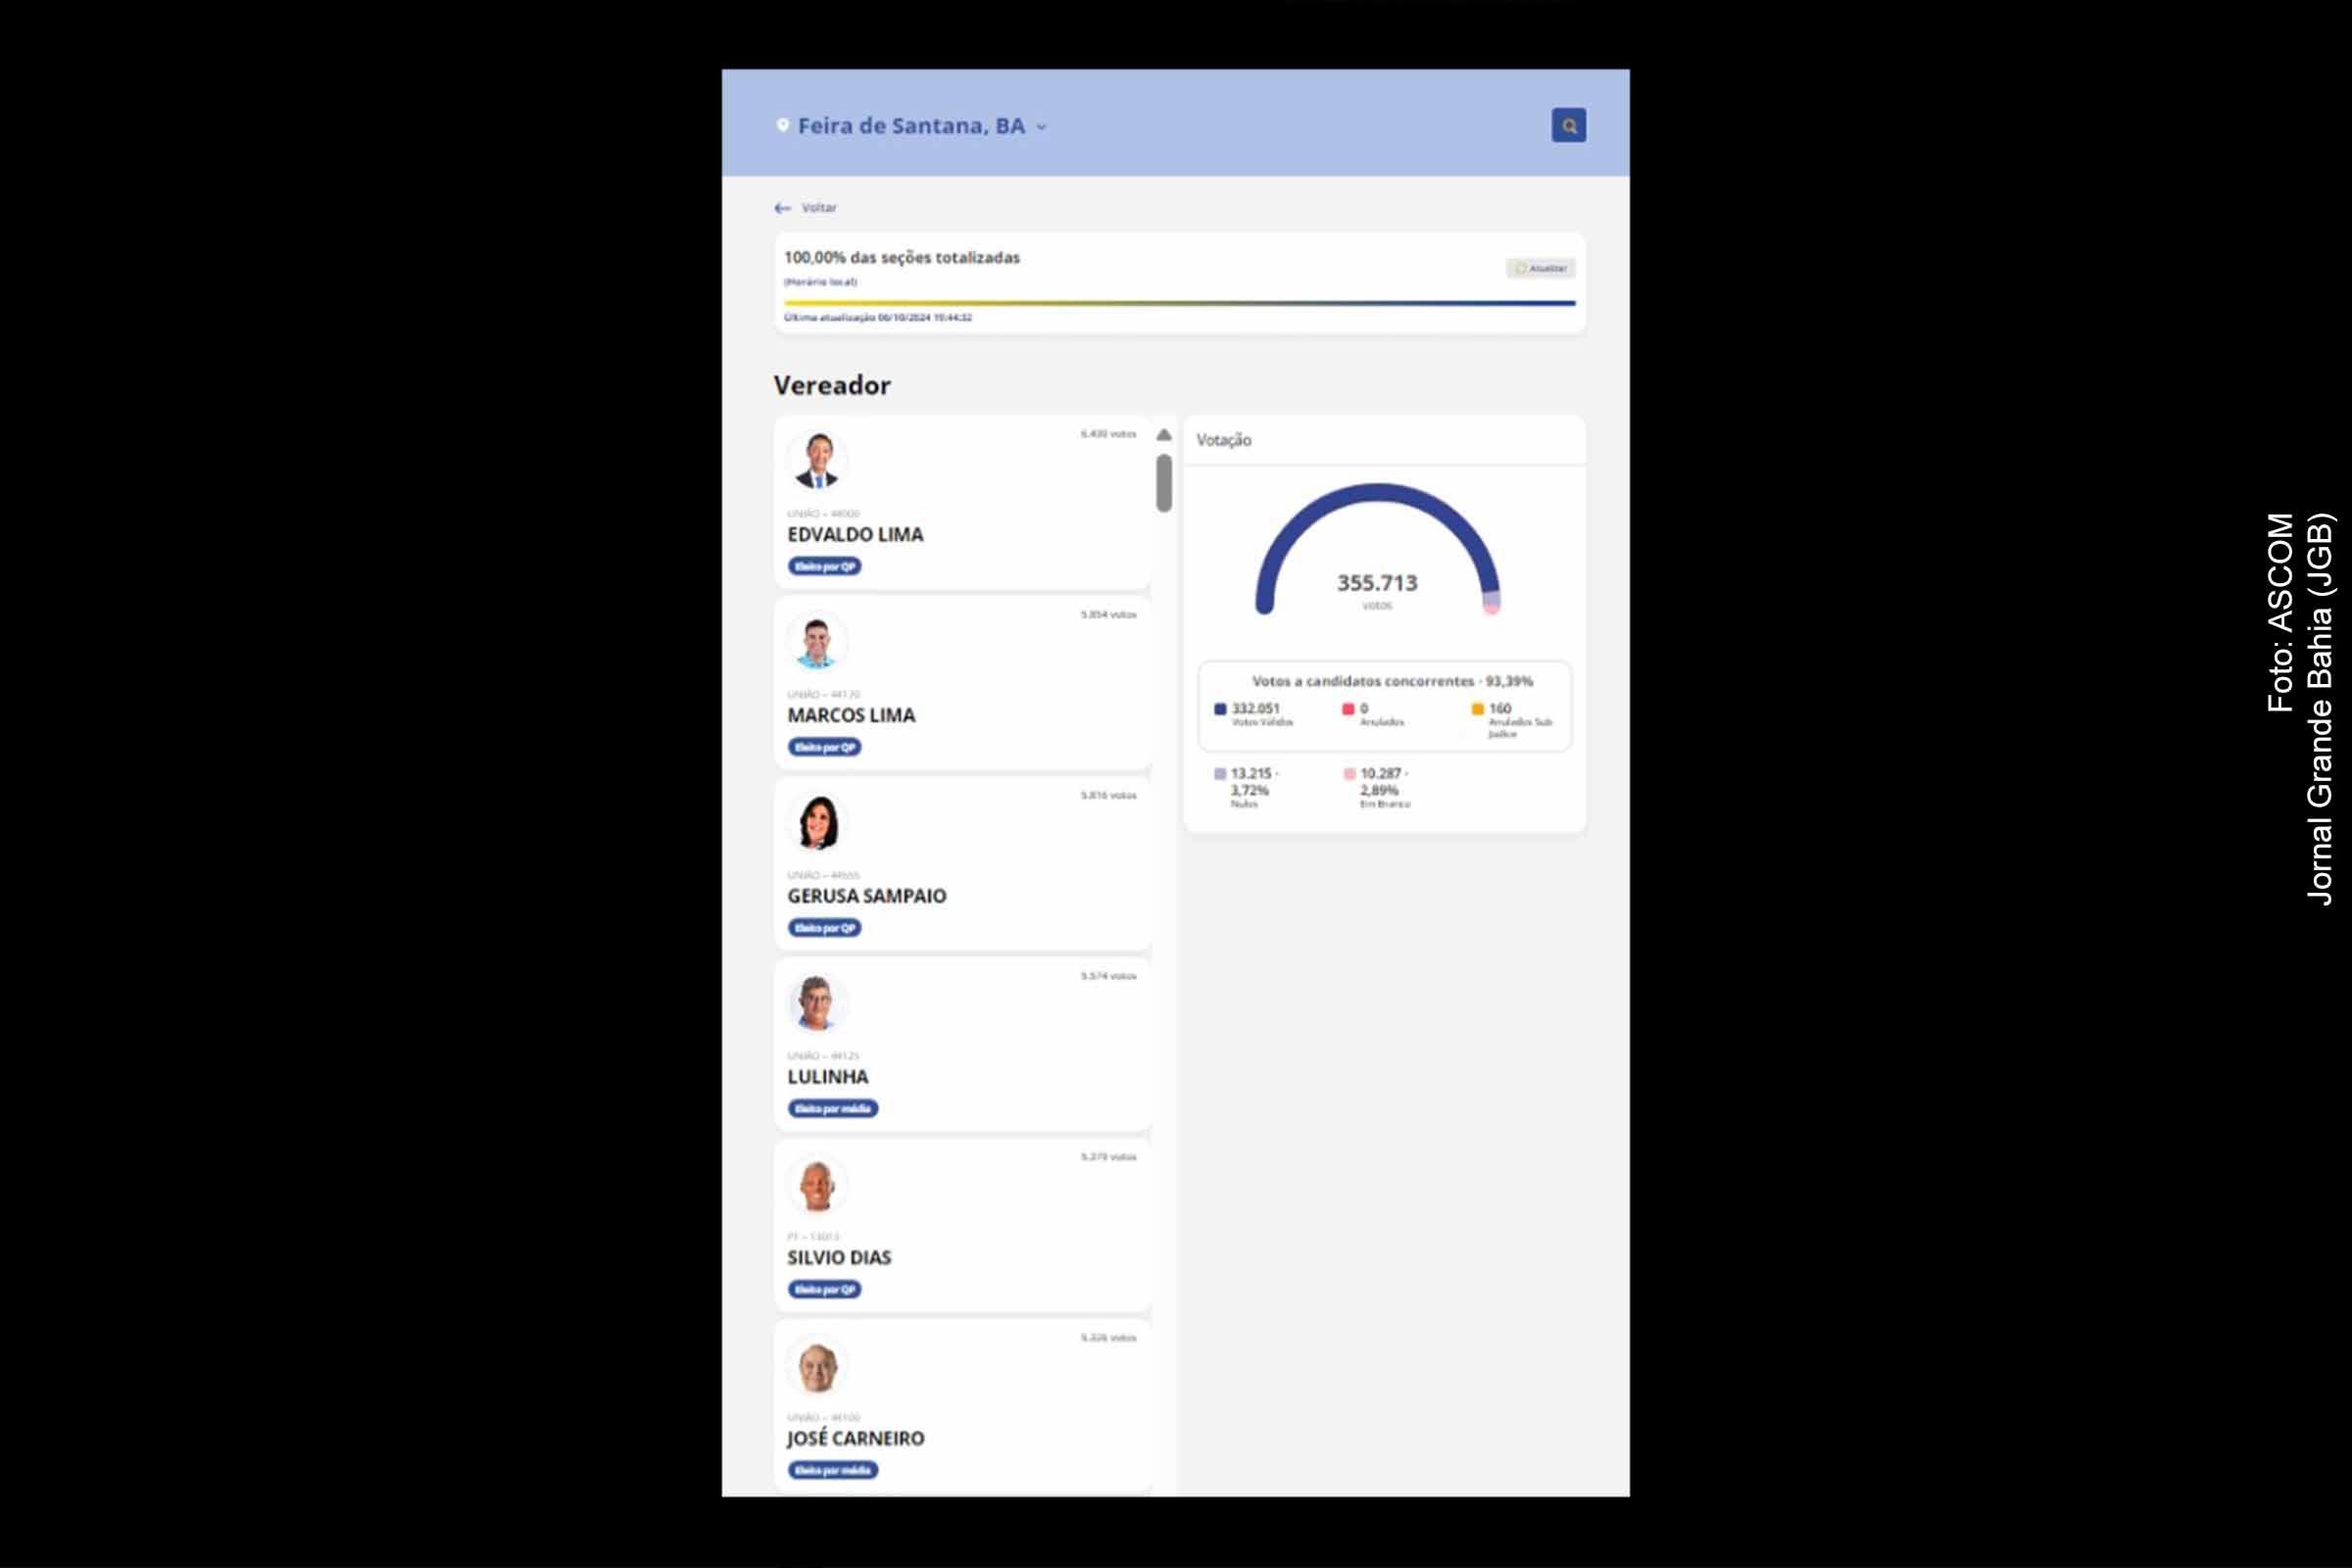Open the search icon button in header
The width and height of the screenshot is (2352, 1568).
1568,126
